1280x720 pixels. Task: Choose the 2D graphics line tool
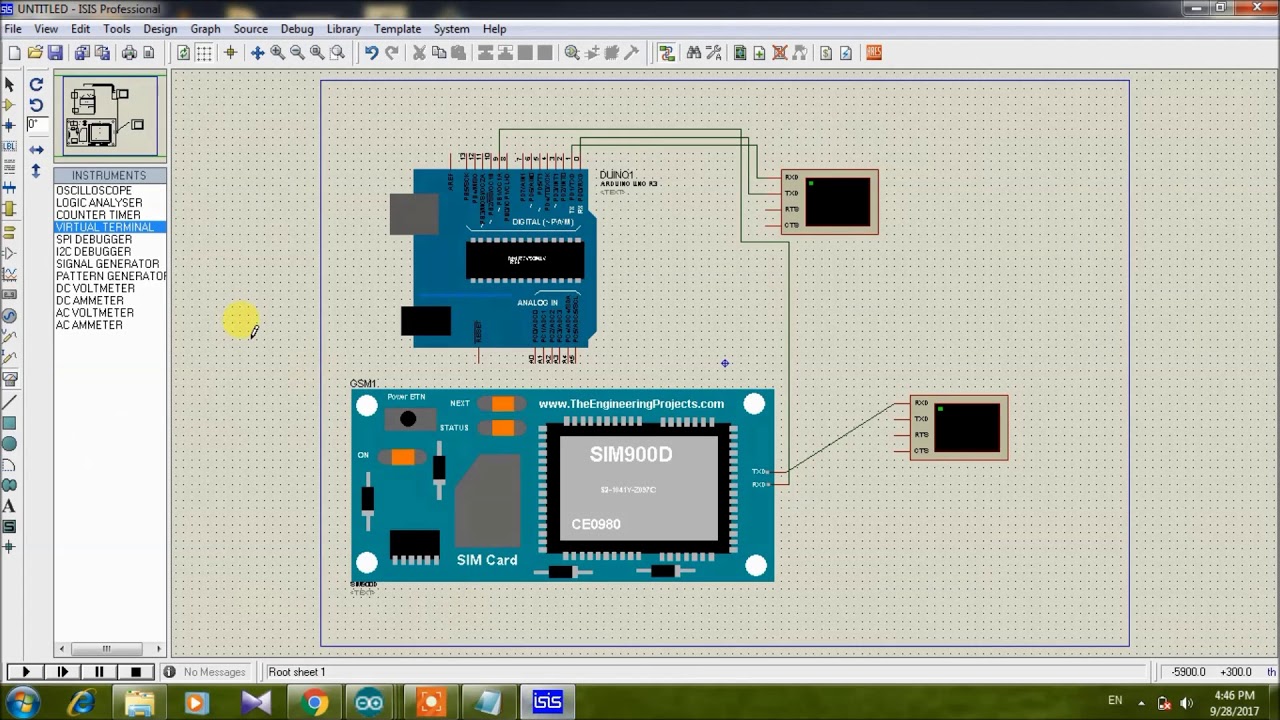pos(9,402)
